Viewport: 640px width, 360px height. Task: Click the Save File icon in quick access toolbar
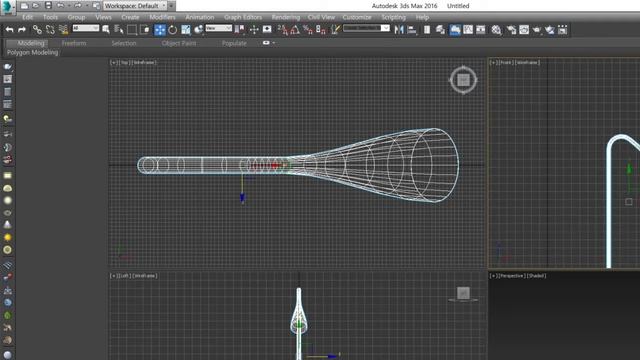tap(48, 6)
